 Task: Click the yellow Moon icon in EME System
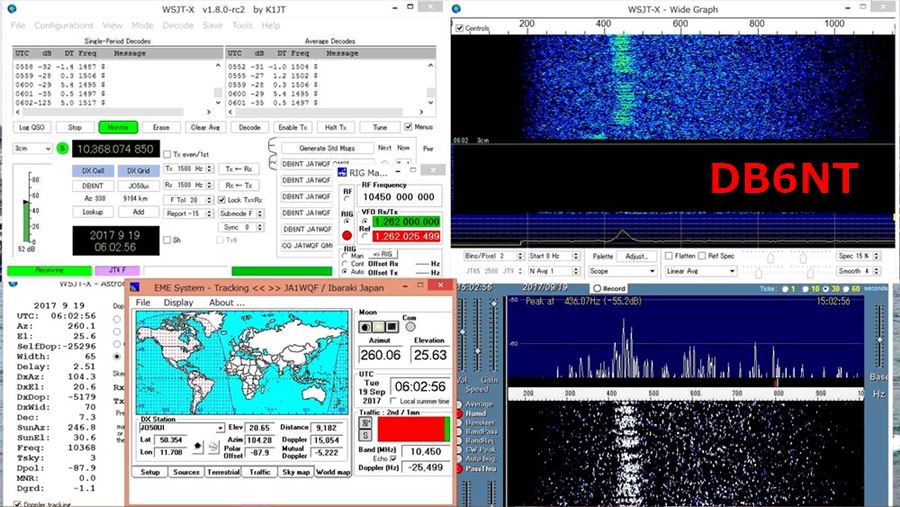tap(378, 327)
